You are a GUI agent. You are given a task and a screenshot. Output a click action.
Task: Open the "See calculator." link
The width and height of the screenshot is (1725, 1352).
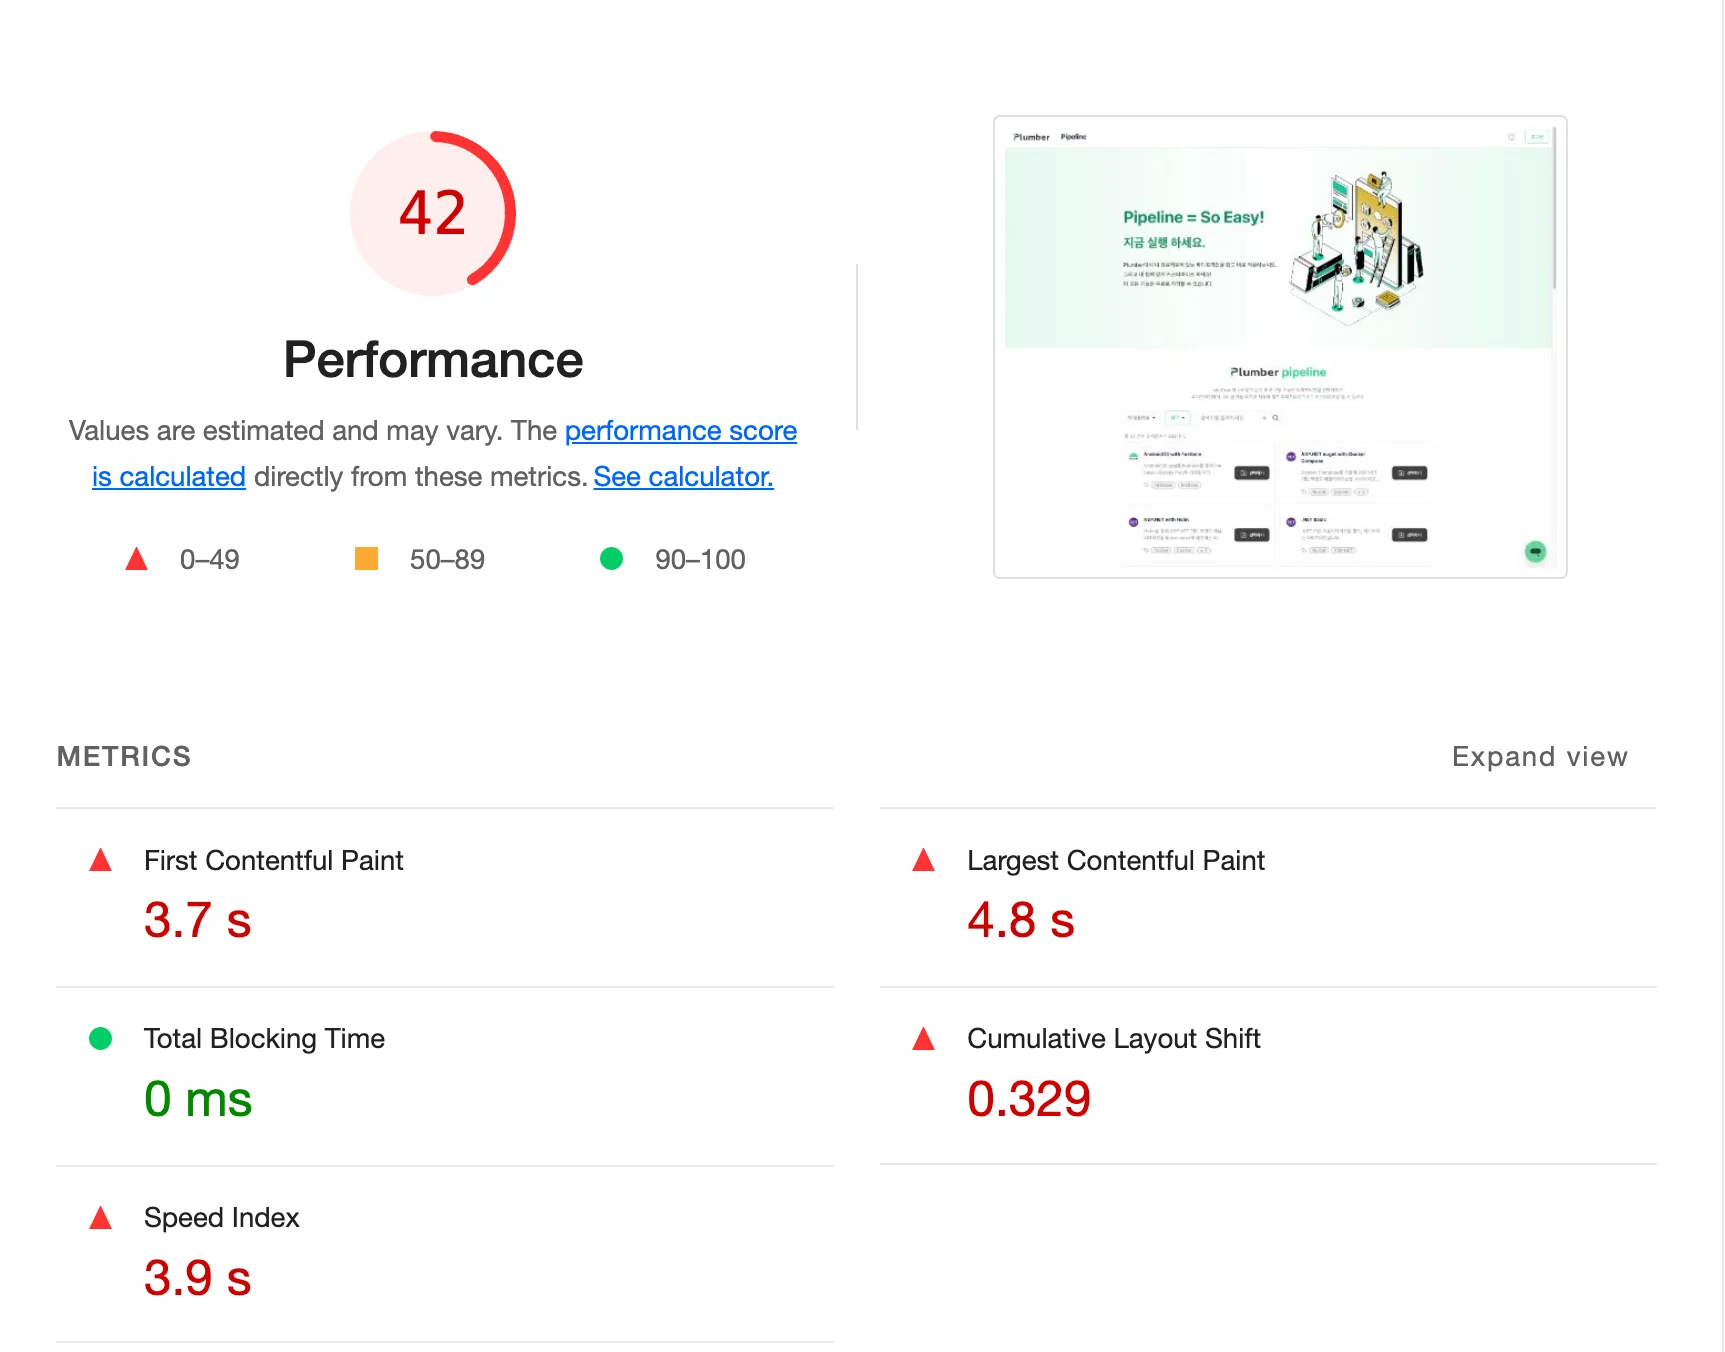pyautogui.click(x=683, y=477)
